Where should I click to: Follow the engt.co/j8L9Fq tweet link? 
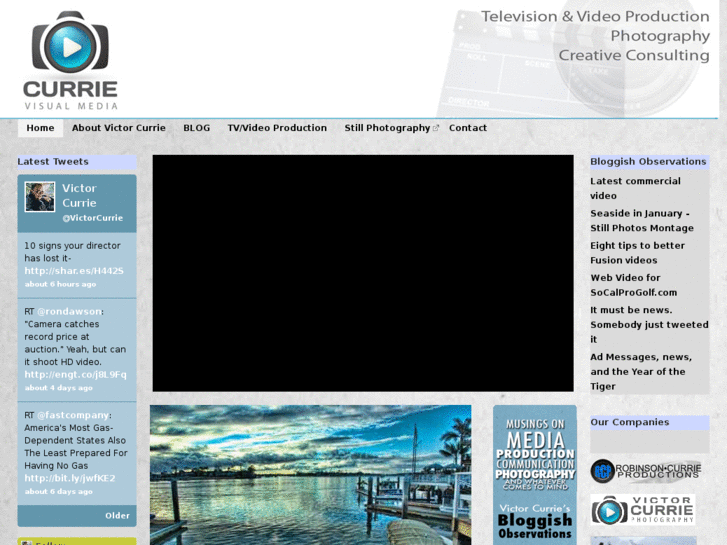pyautogui.click(x=75, y=375)
